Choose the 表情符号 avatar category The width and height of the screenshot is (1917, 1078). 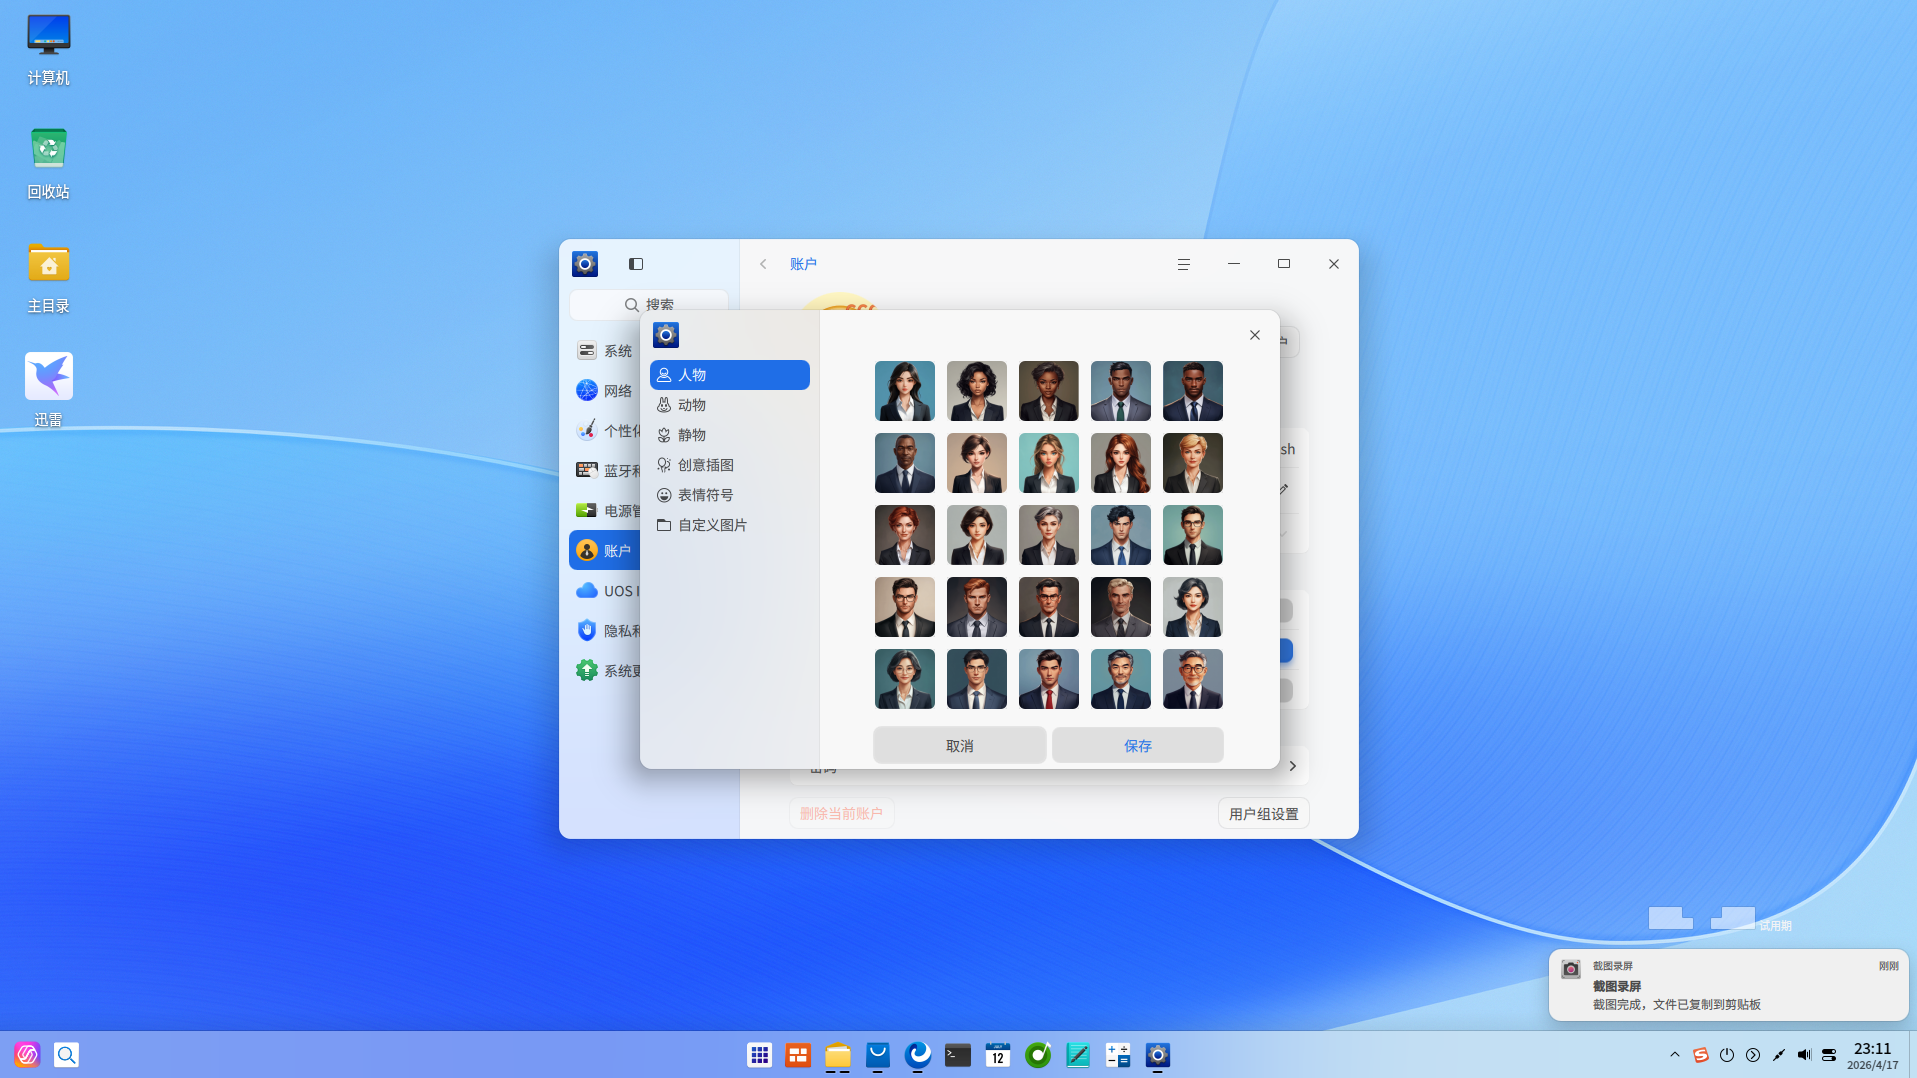pyautogui.click(x=730, y=495)
